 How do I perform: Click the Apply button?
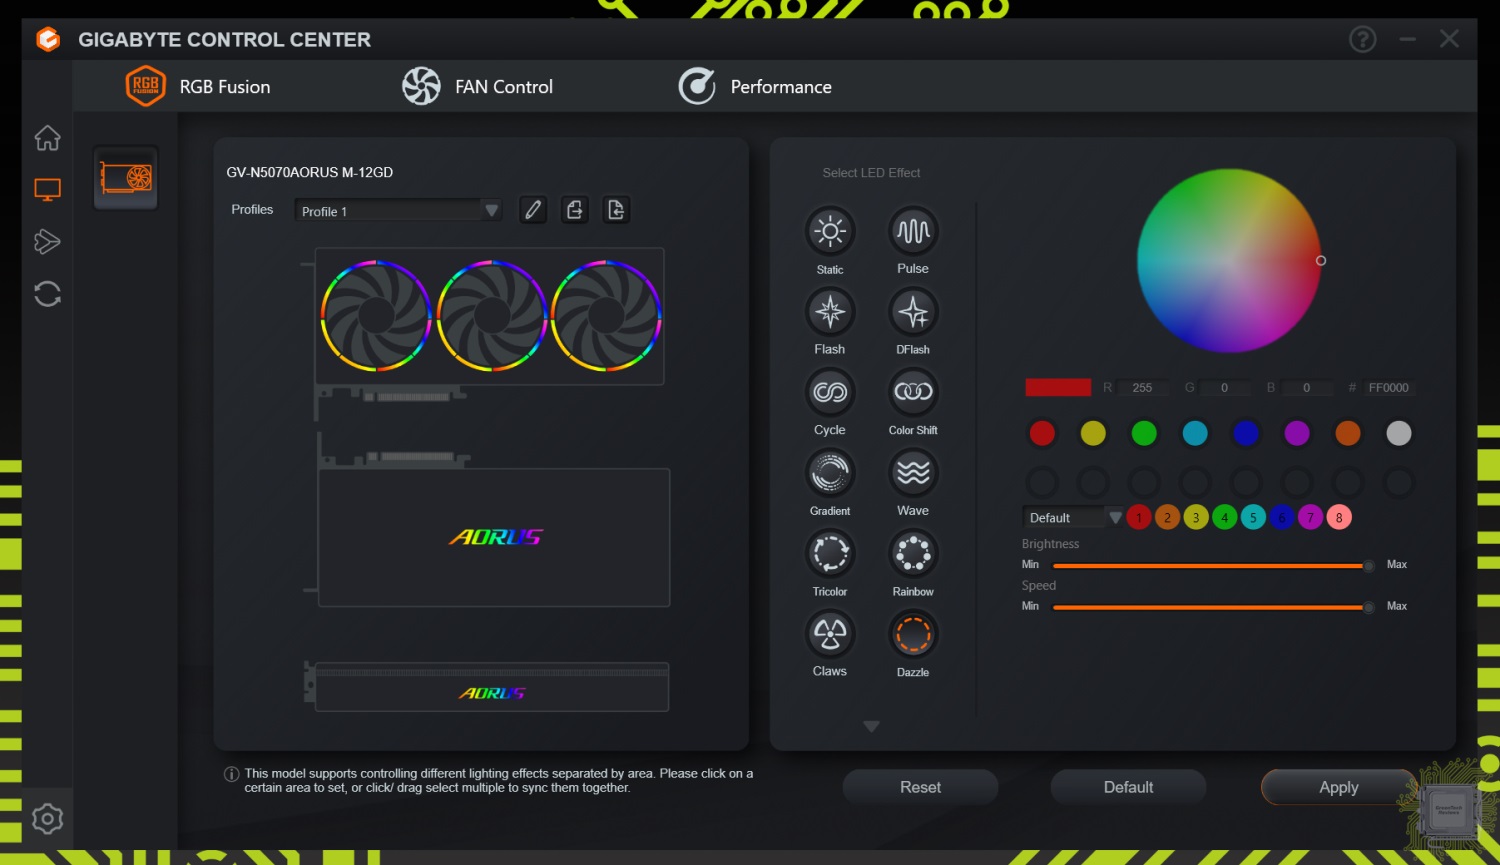[x=1338, y=787]
